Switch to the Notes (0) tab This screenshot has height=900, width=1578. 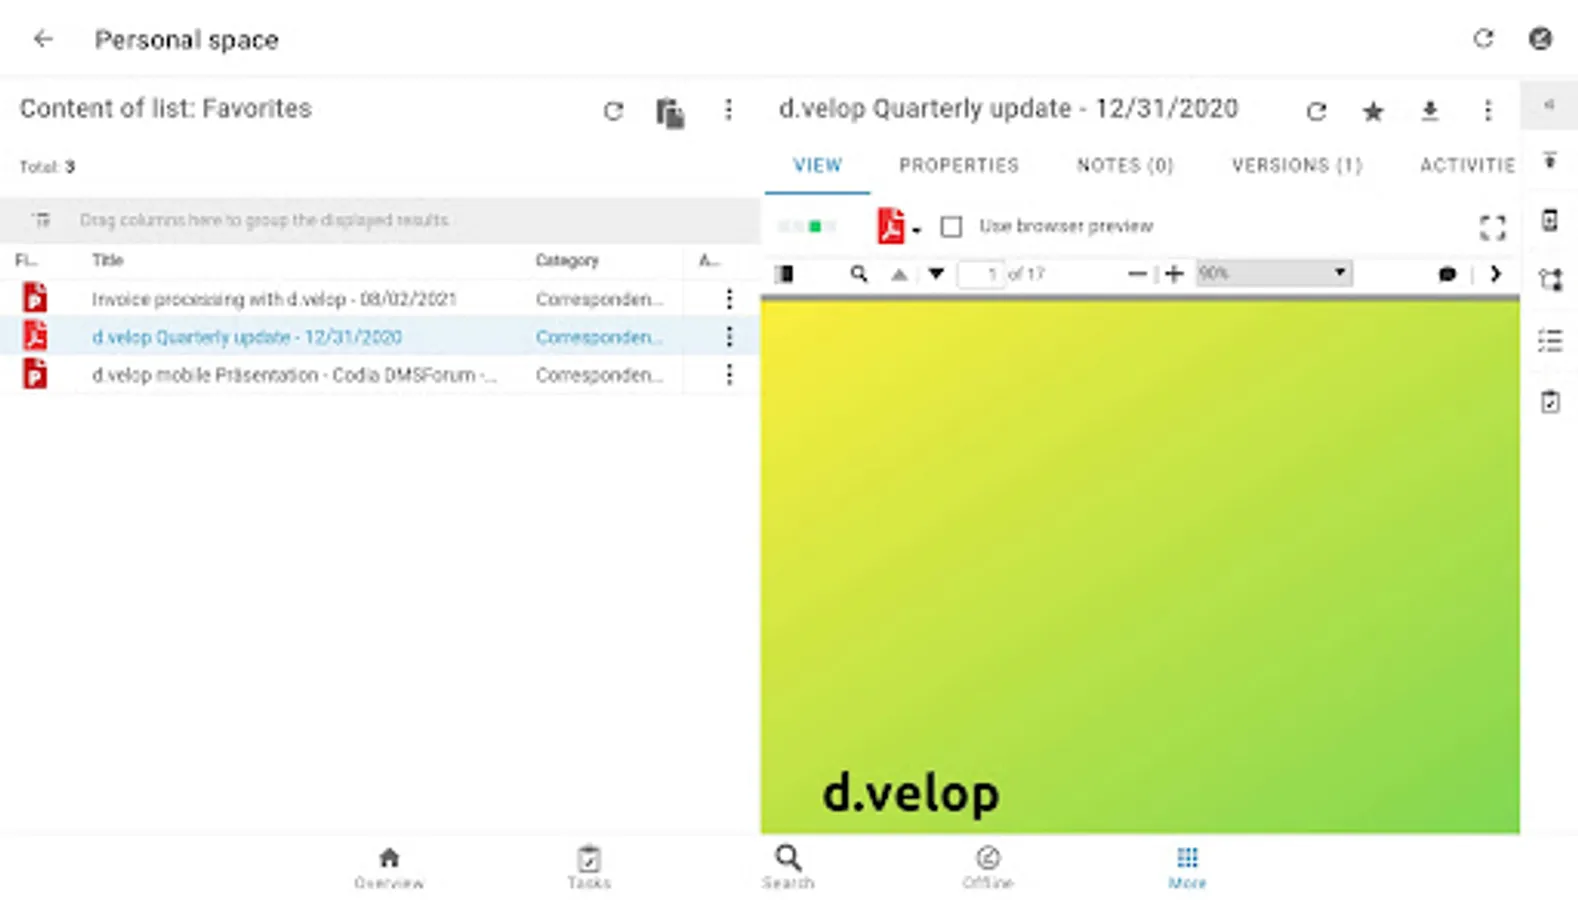click(x=1125, y=165)
